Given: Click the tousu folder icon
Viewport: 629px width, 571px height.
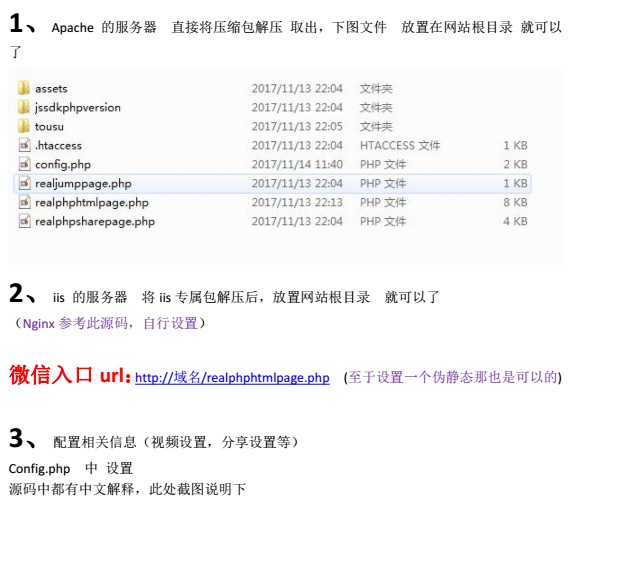Looking at the screenshot, I should pos(24,126).
